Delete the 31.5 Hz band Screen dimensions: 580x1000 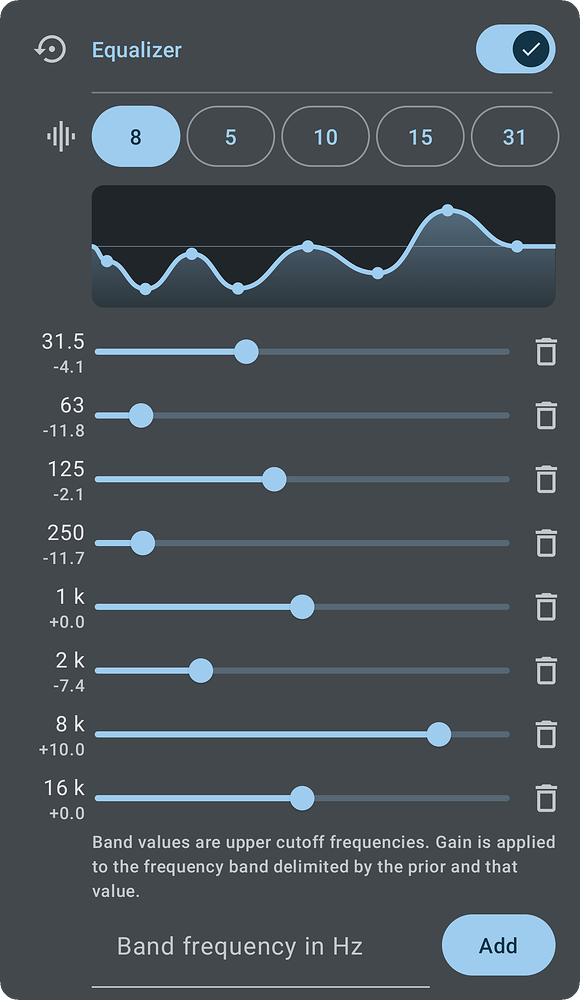tap(546, 351)
